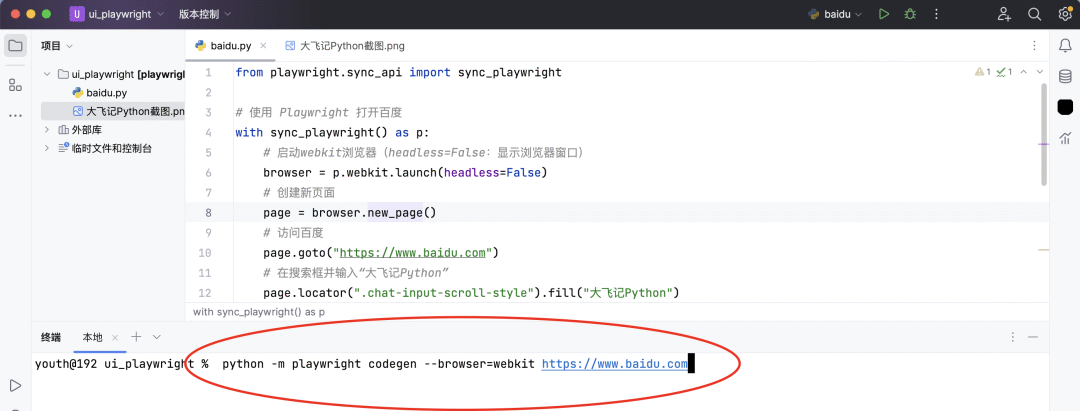The height and width of the screenshot is (411, 1080).
Task: Hide the terminal panel
Action: click(1032, 337)
